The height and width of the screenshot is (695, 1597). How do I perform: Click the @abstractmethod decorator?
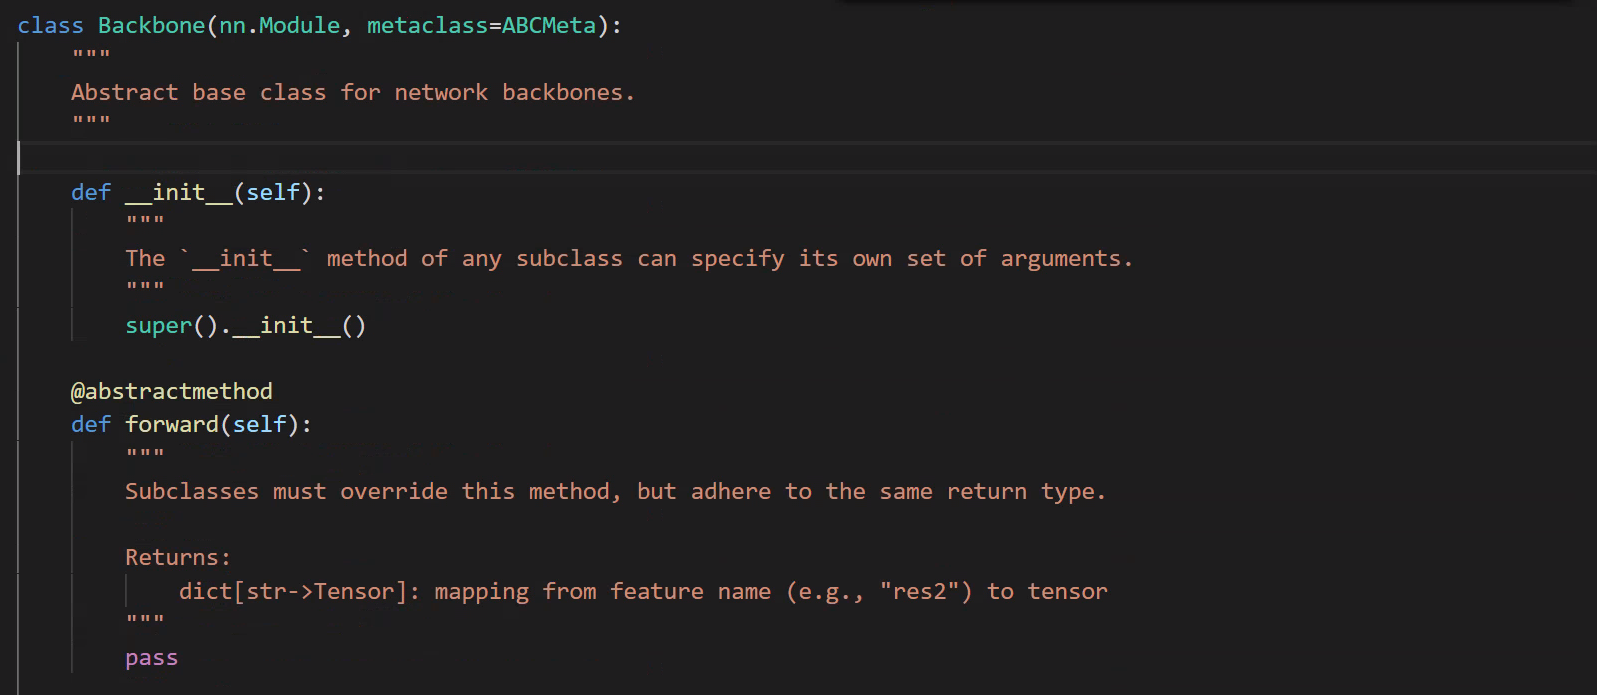(171, 392)
